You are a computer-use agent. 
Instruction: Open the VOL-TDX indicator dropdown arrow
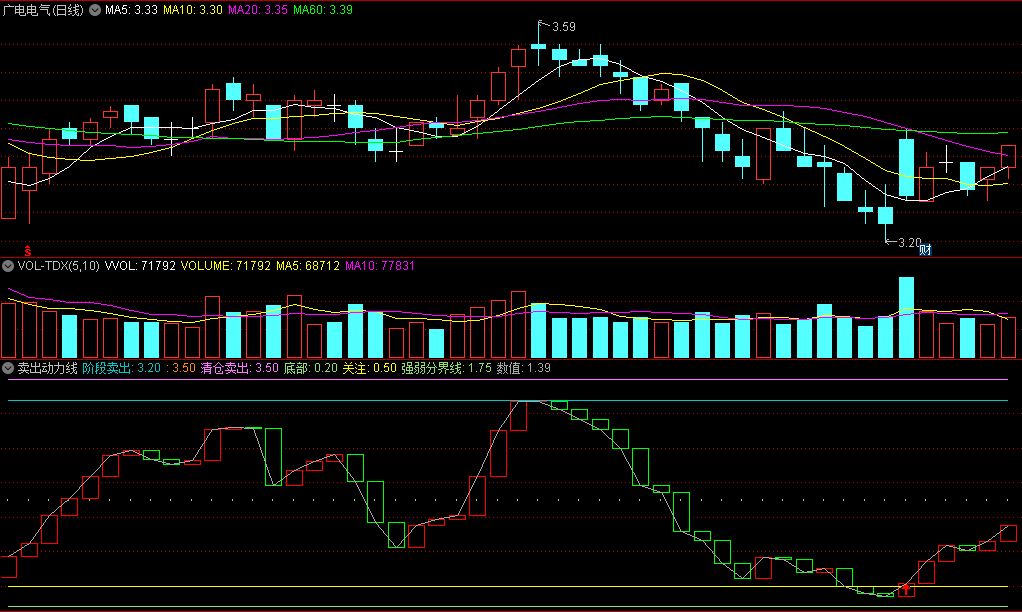(x=8, y=266)
